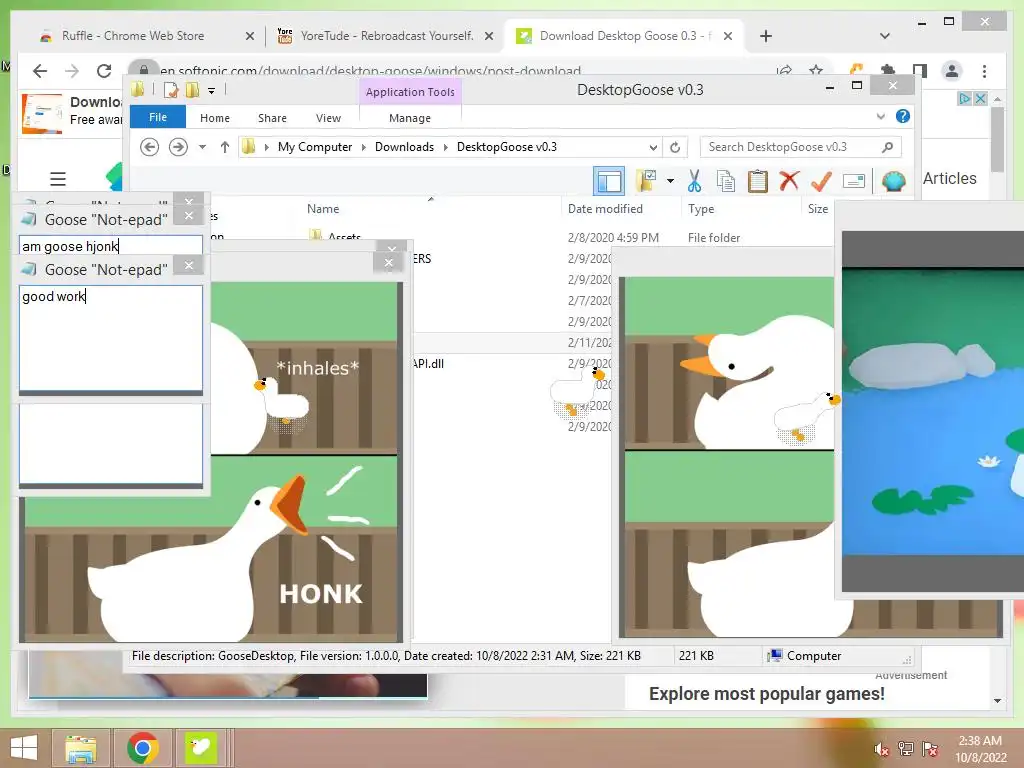Viewport: 1024px width, 768px height.
Task: Open the Articles link on Softonic
Action: pos(950,178)
